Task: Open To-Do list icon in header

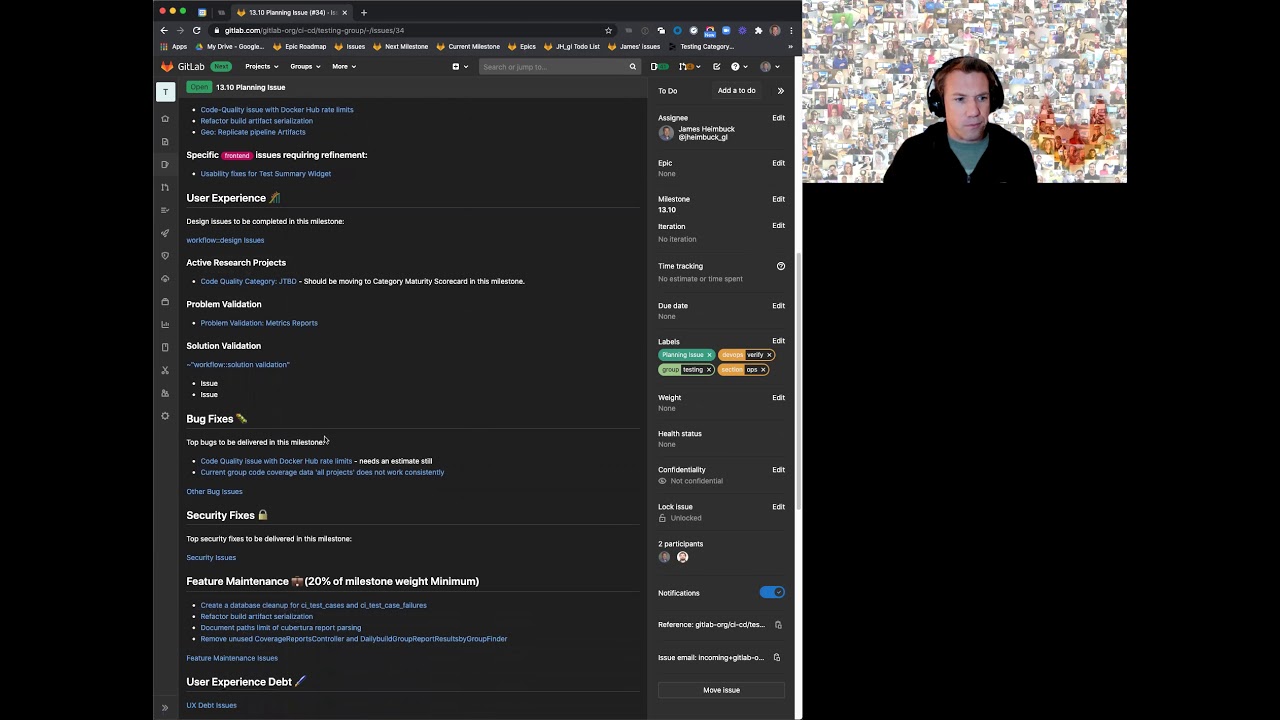Action: pos(716,67)
